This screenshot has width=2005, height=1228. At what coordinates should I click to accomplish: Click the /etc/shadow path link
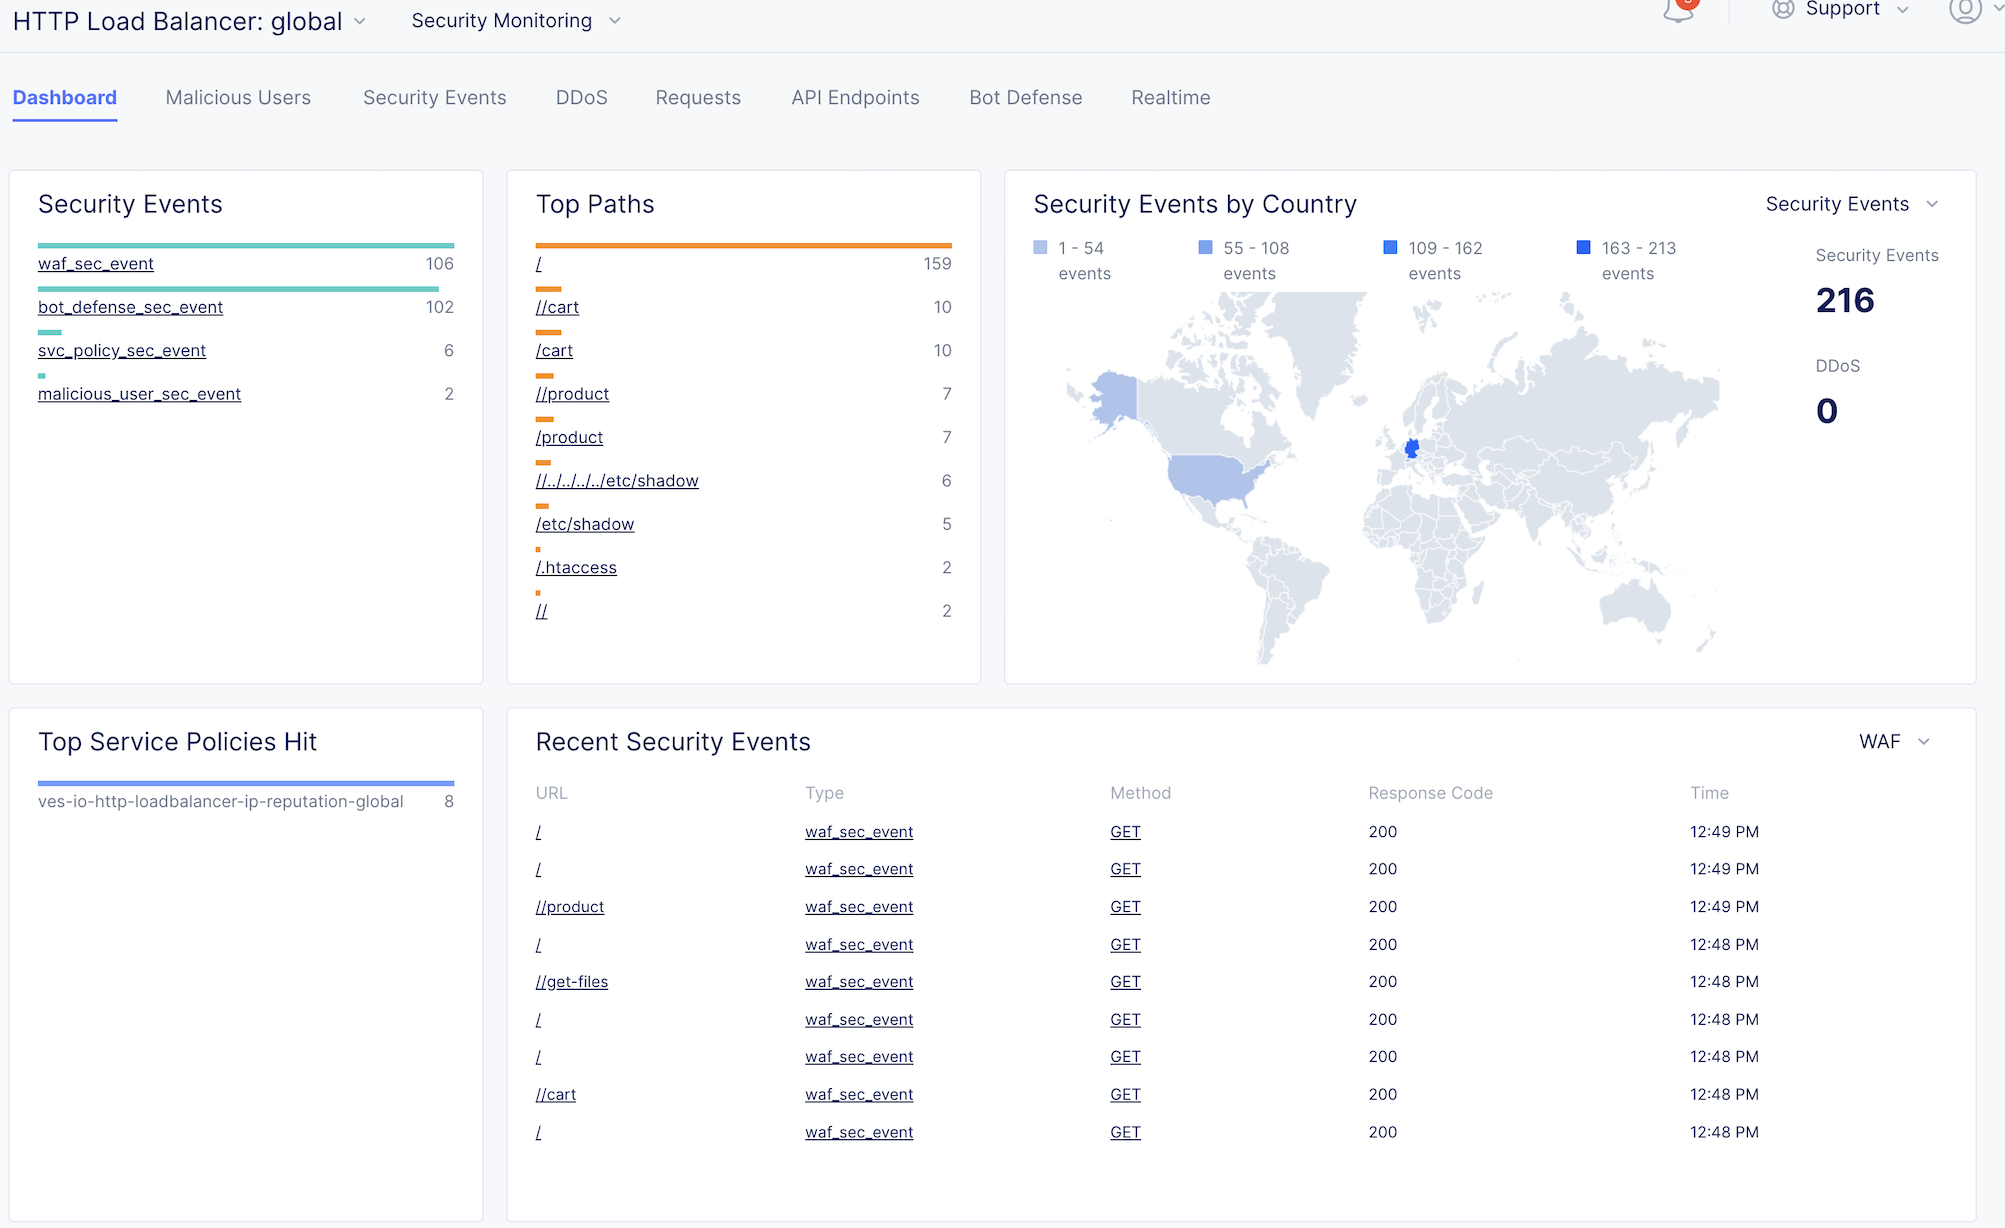[x=585, y=525]
